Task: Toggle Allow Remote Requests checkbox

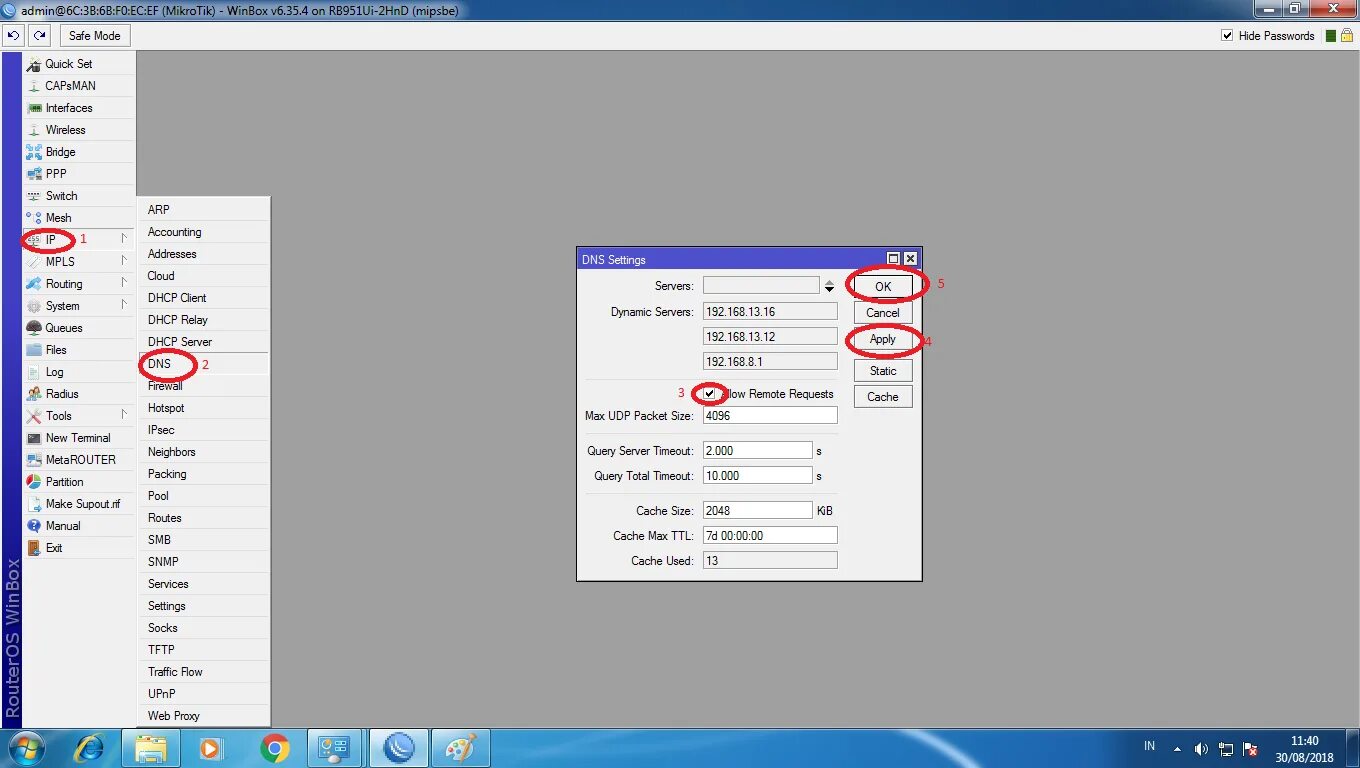Action: 710,393
